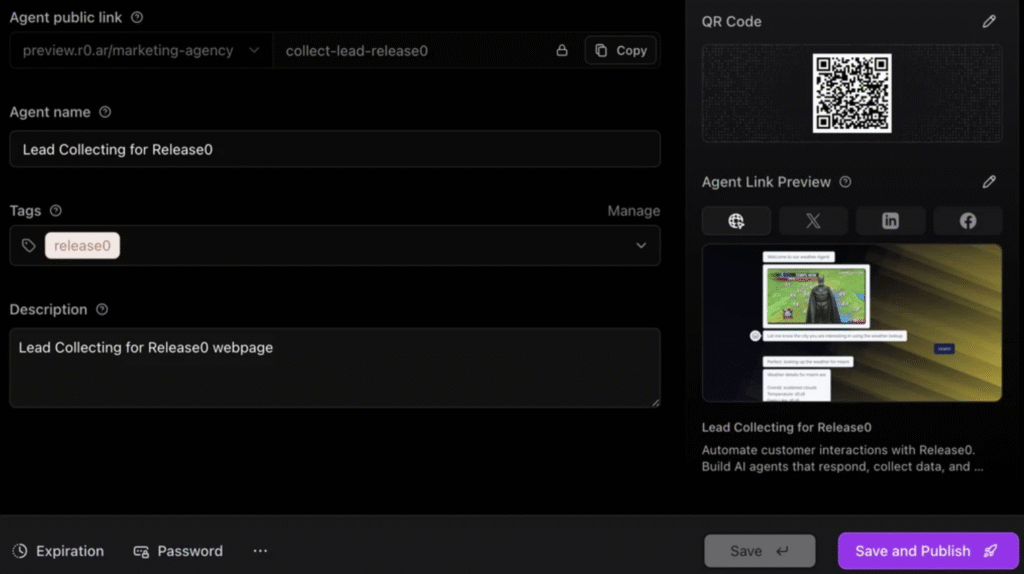Open the Password settings
Viewport: 1024px width, 574px height.
(x=178, y=551)
